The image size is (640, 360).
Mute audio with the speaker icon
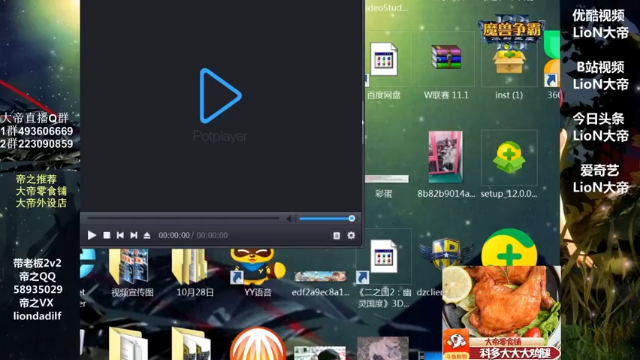pyautogui.click(x=289, y=219)
